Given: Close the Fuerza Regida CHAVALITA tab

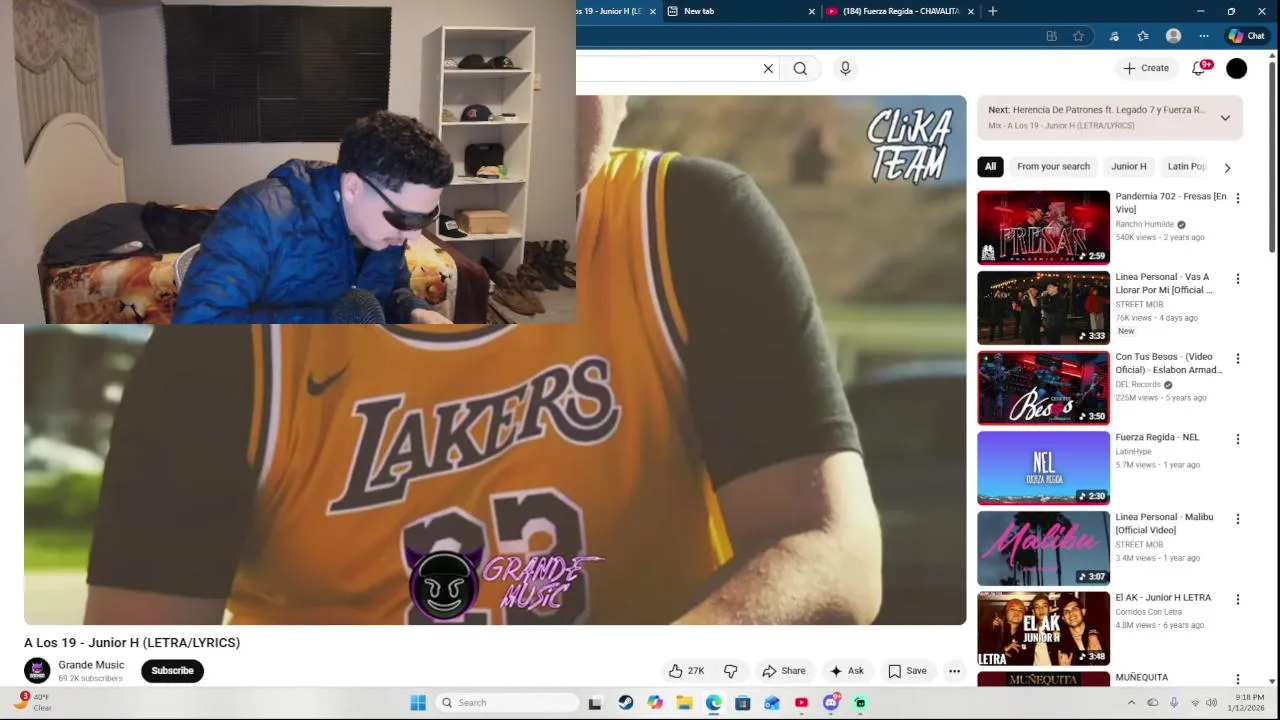Looking at the screenshot, I should pyautogui.click(x=968, y=11).
